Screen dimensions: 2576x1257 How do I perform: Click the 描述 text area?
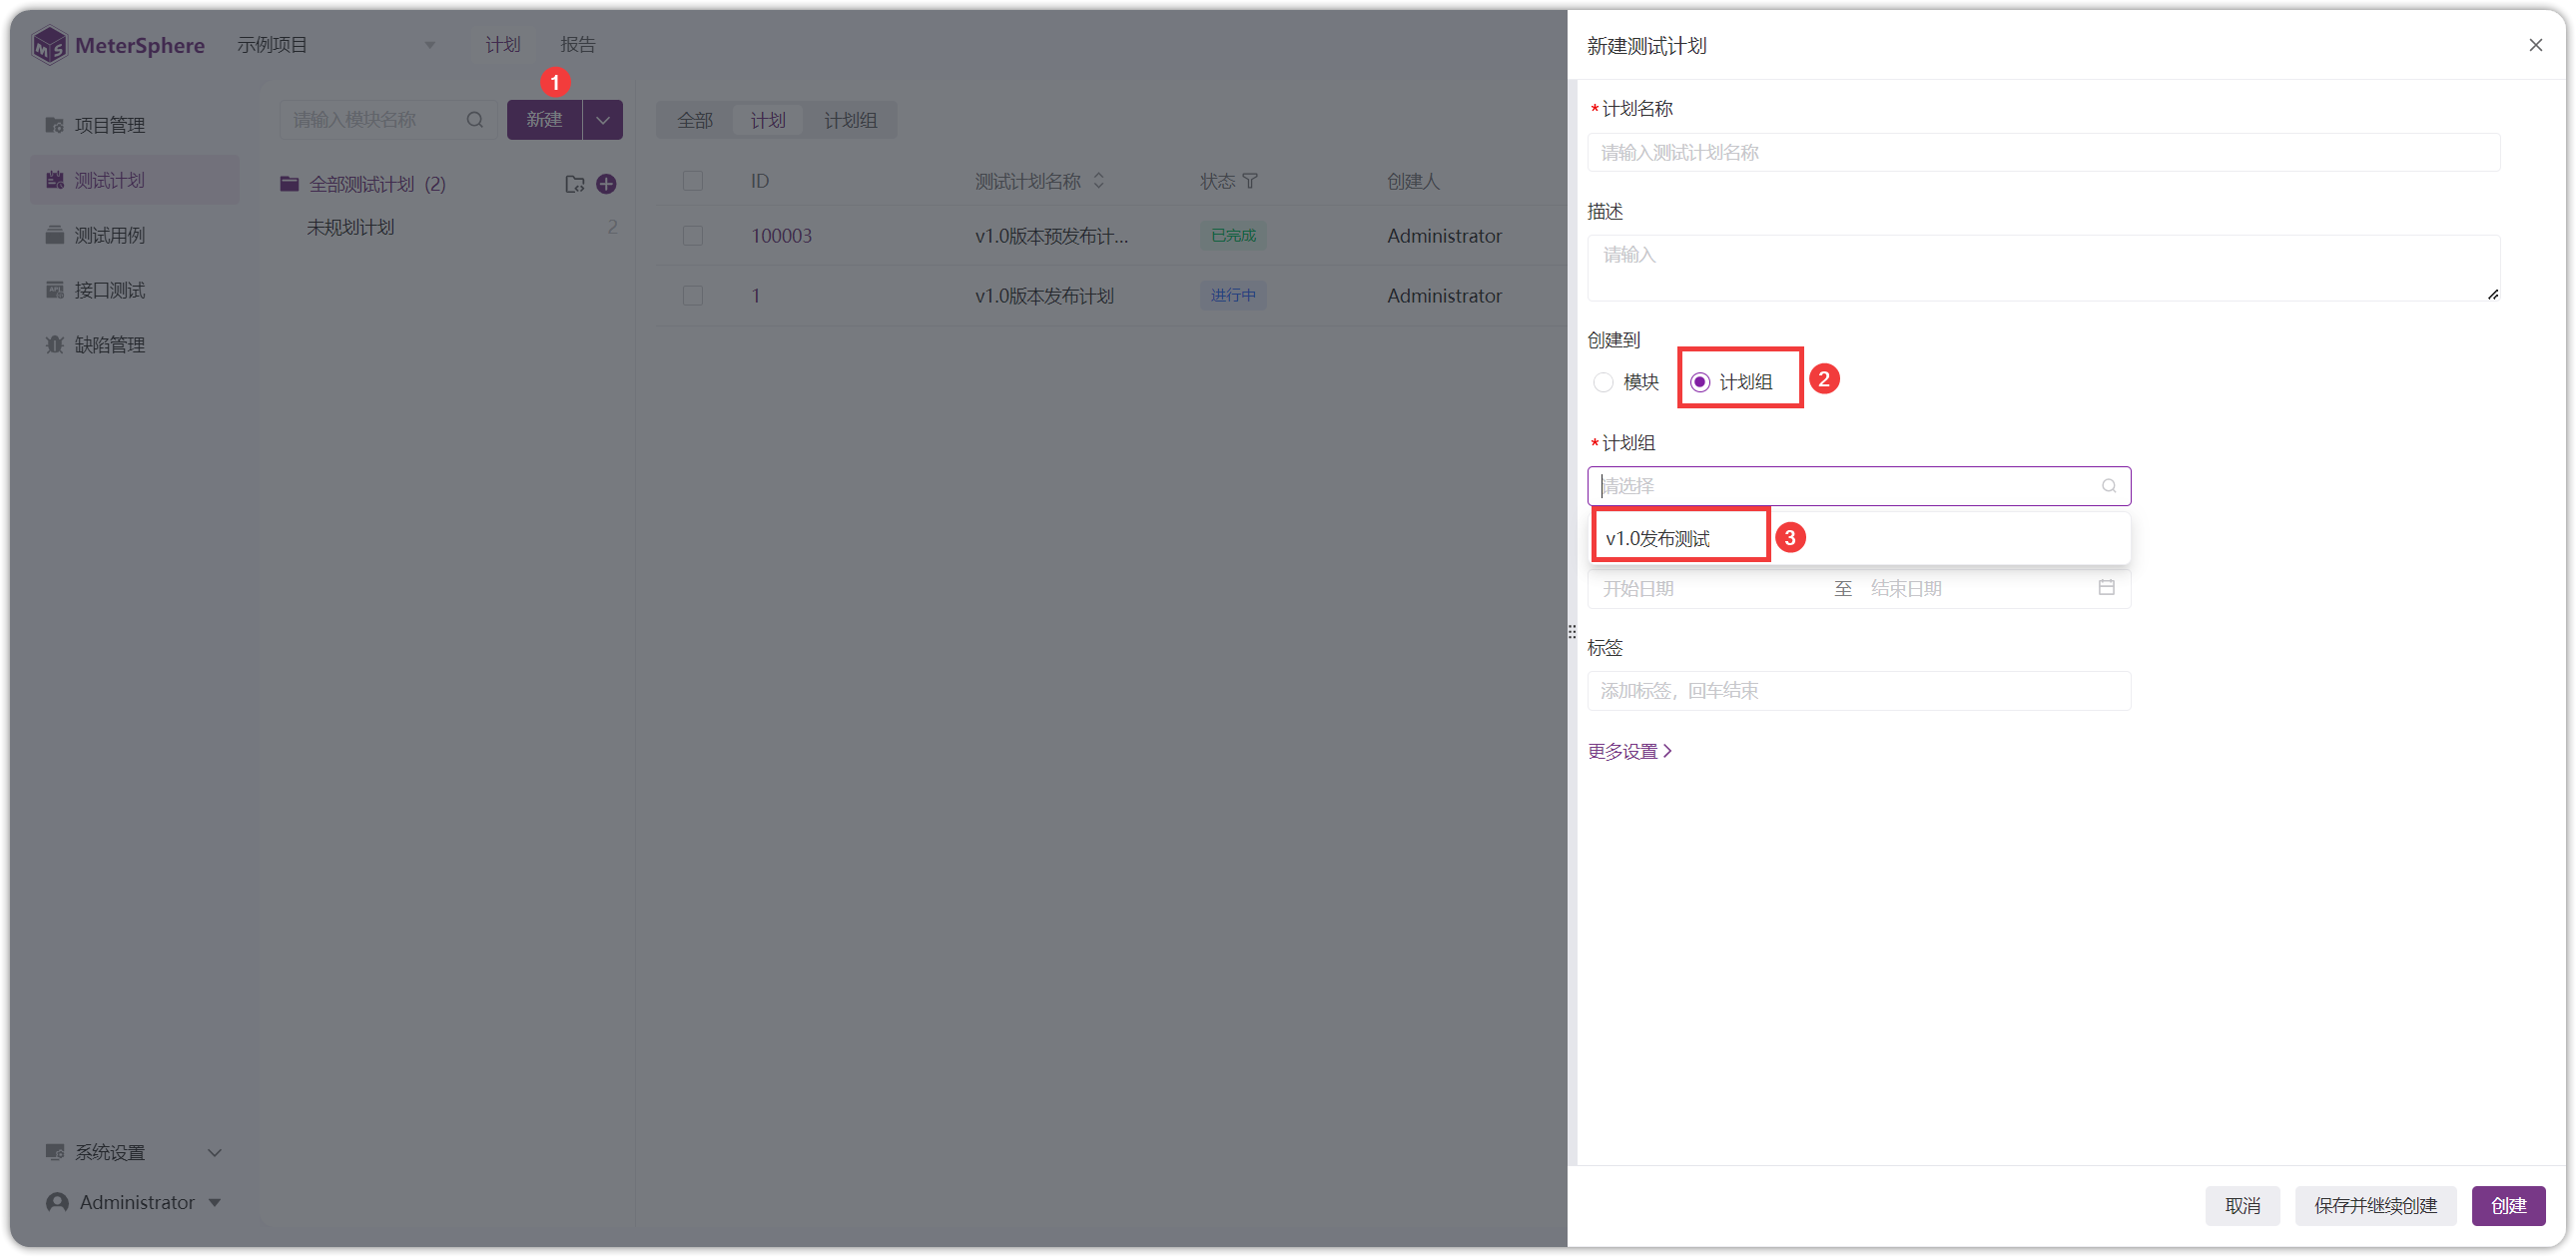2043,268
